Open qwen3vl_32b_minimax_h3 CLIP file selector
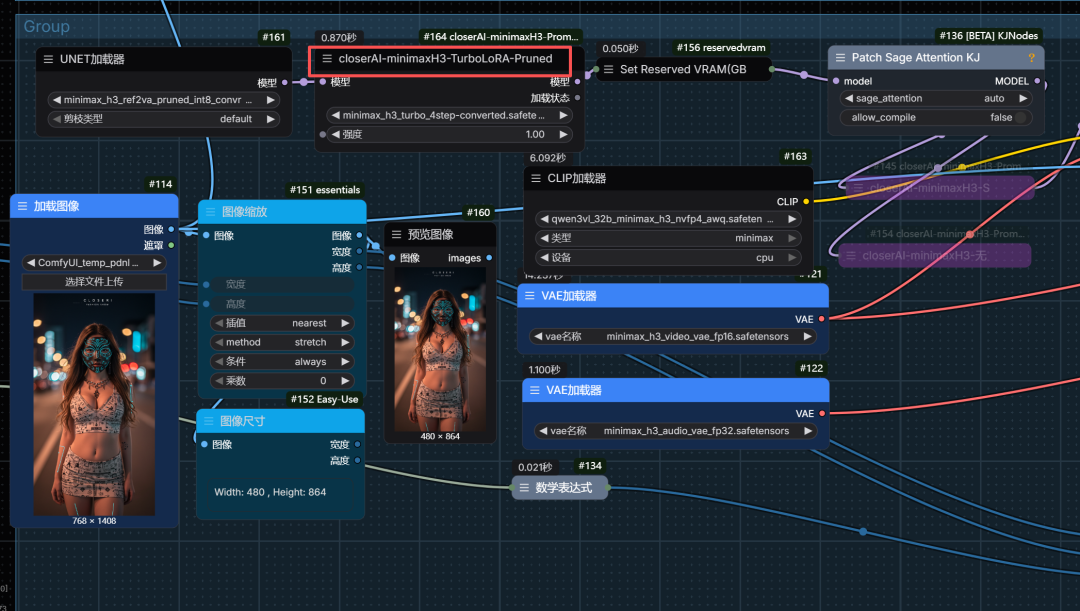This screenshot has width=1080, height=611. 667,219
